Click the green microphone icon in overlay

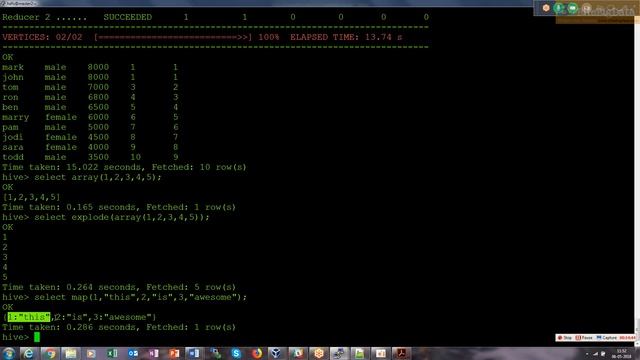tap(559, 8)
